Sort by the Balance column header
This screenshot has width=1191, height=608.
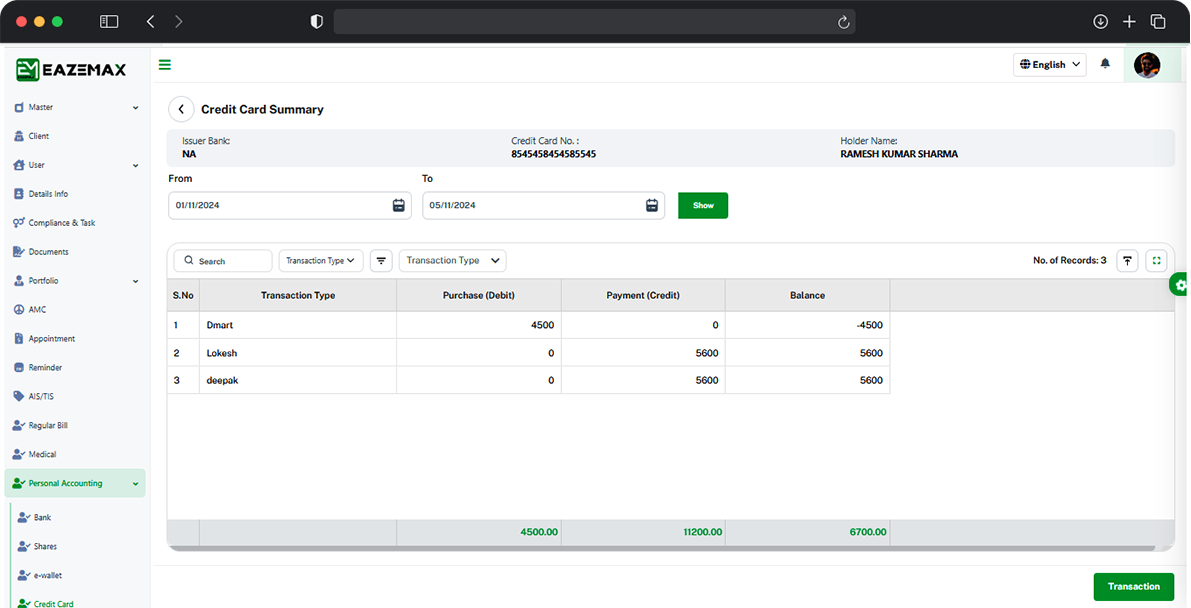pyautogui.click(x=807, y=295)
